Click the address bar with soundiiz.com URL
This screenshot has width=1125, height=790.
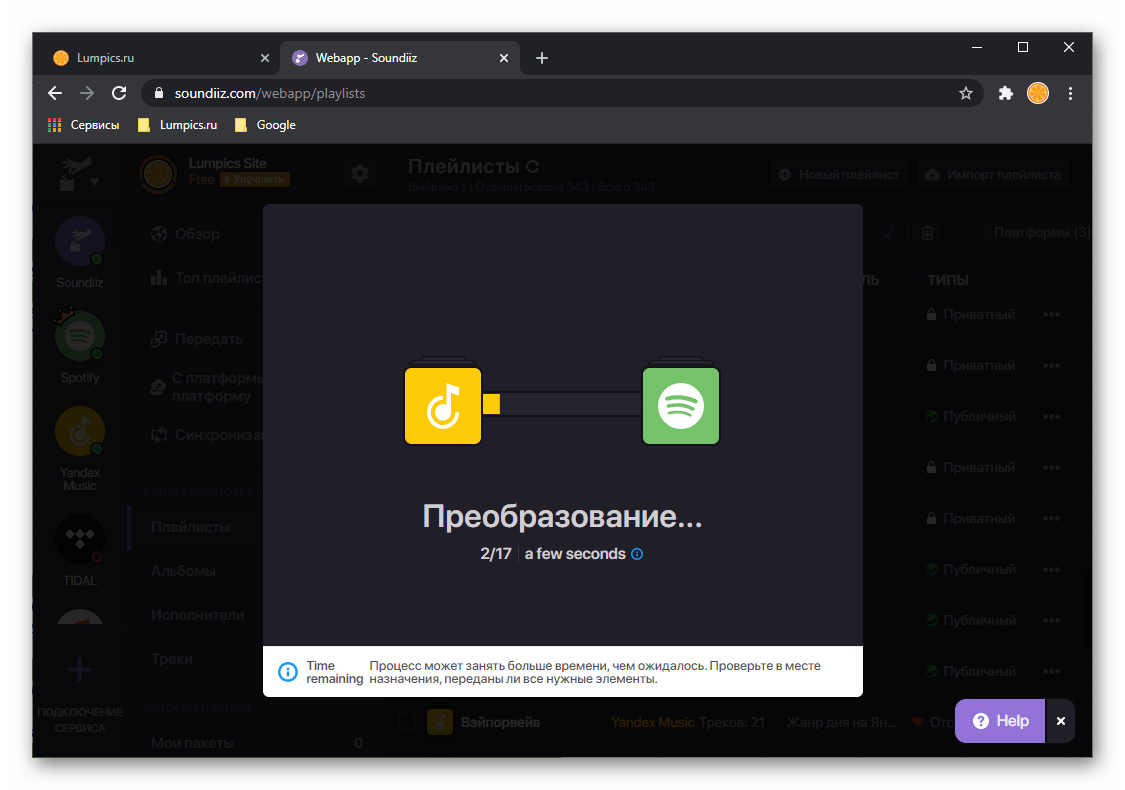point(550,93)
